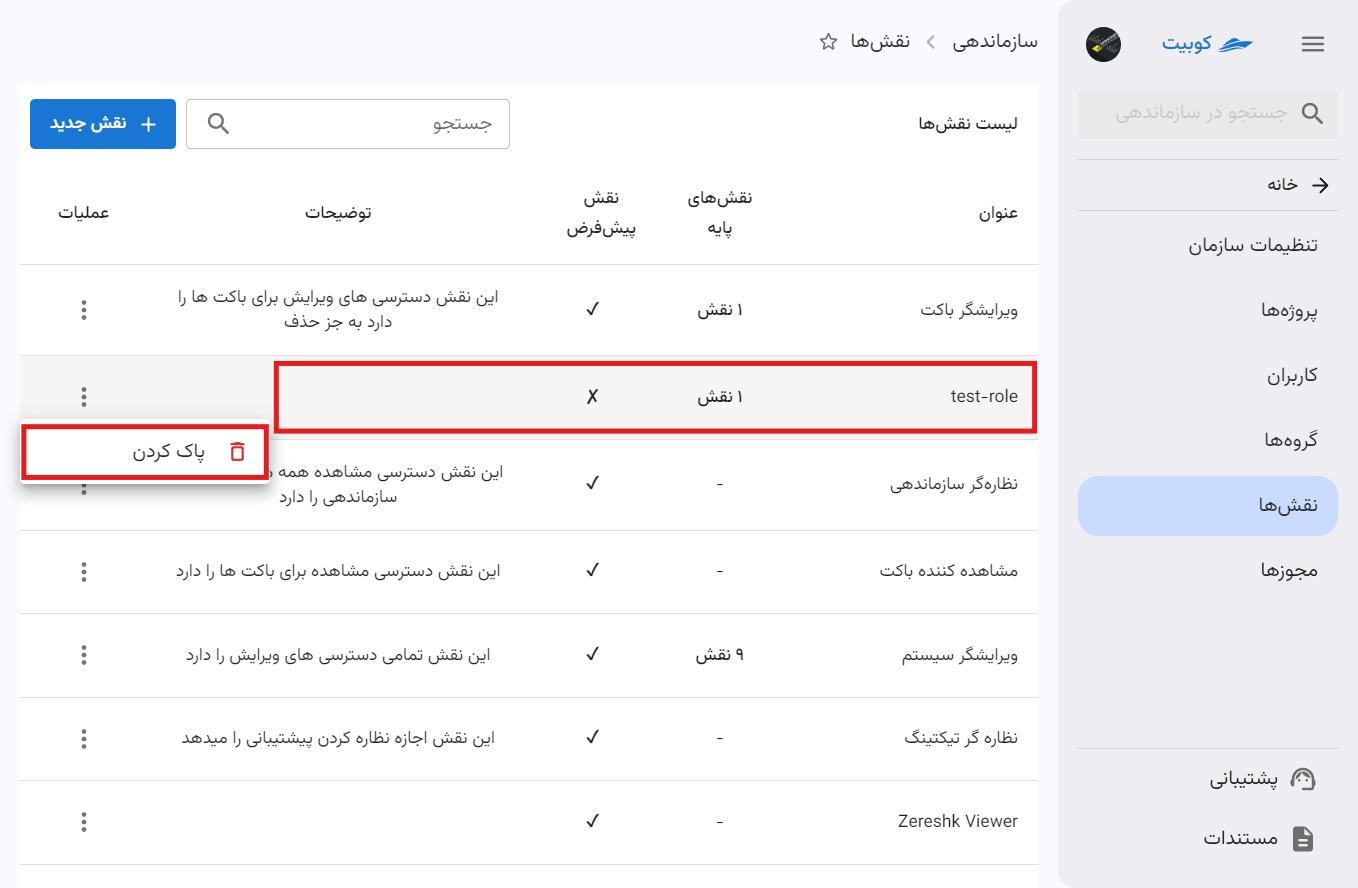Click the ۱ نقش cell for ویرایشگر باکت

pyautogui.click(x=721, y=310)
